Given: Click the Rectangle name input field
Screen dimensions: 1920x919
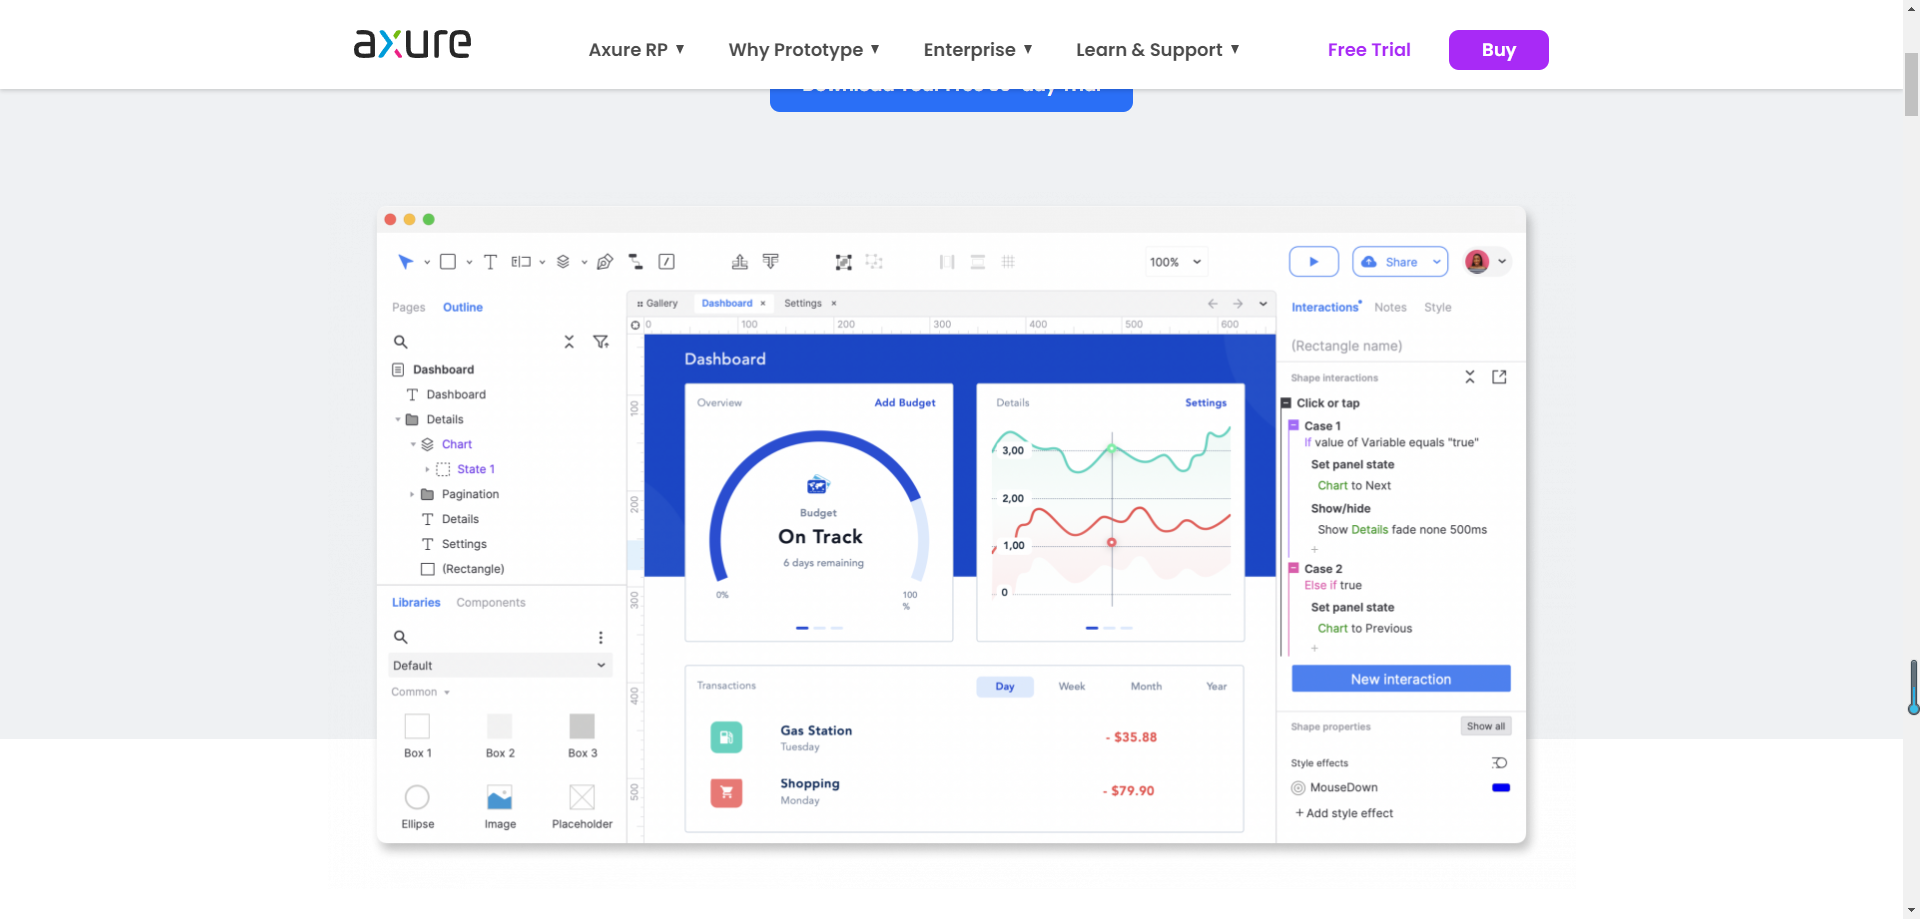Looking at the screenshot, I should [x=1400, y=346].
